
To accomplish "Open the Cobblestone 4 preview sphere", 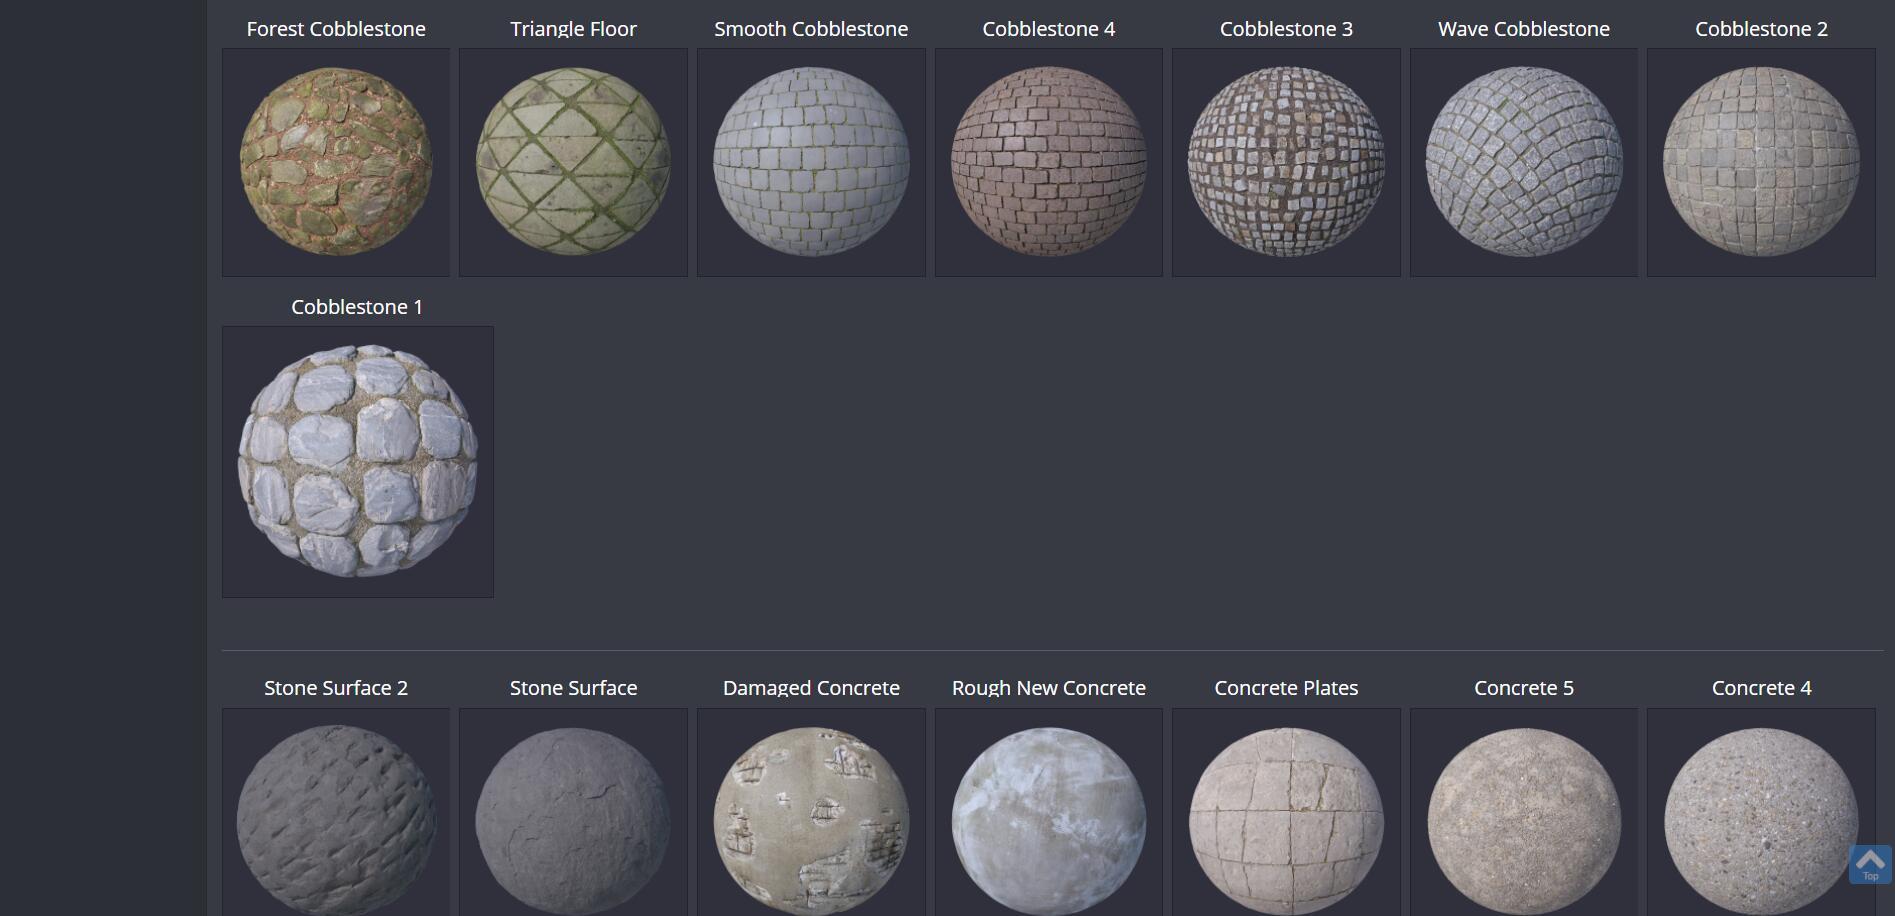I will [x=1048, y=162].
